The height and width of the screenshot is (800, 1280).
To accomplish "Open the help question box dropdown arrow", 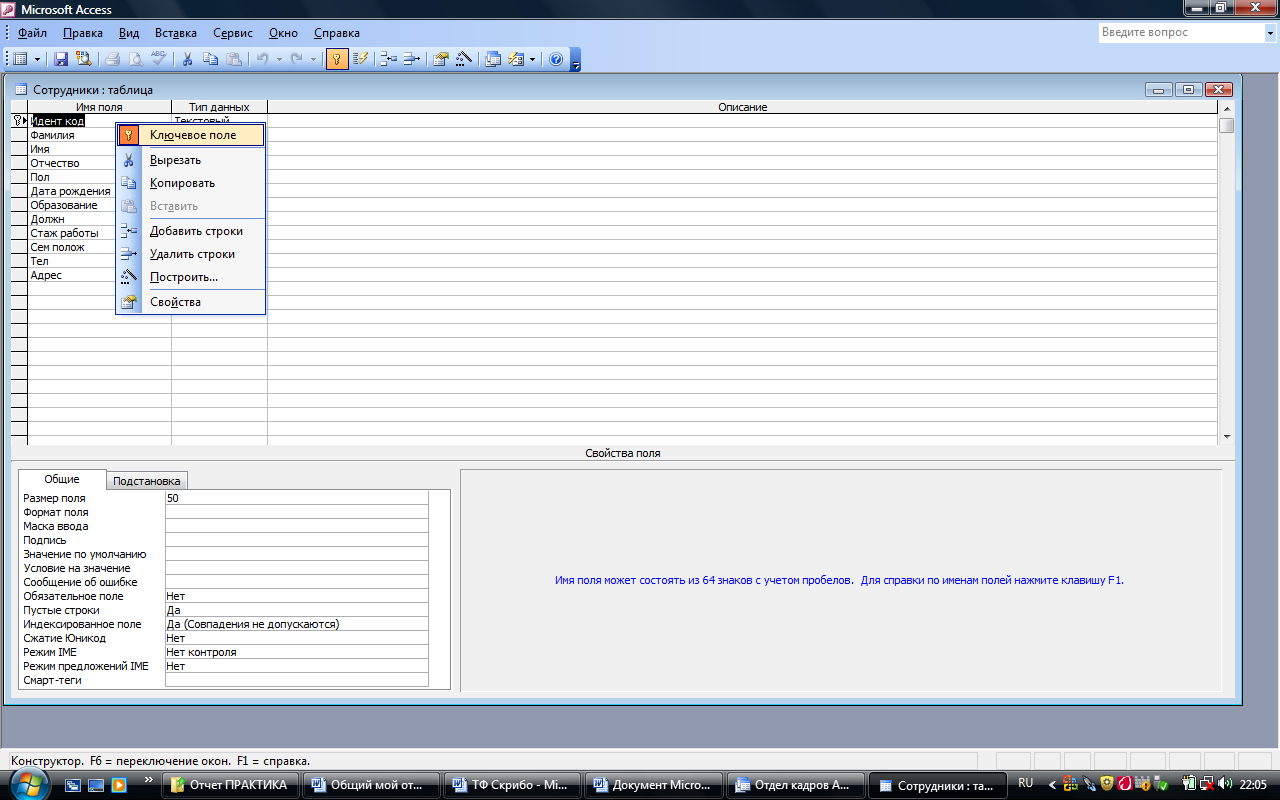I will coord(1269,32).
